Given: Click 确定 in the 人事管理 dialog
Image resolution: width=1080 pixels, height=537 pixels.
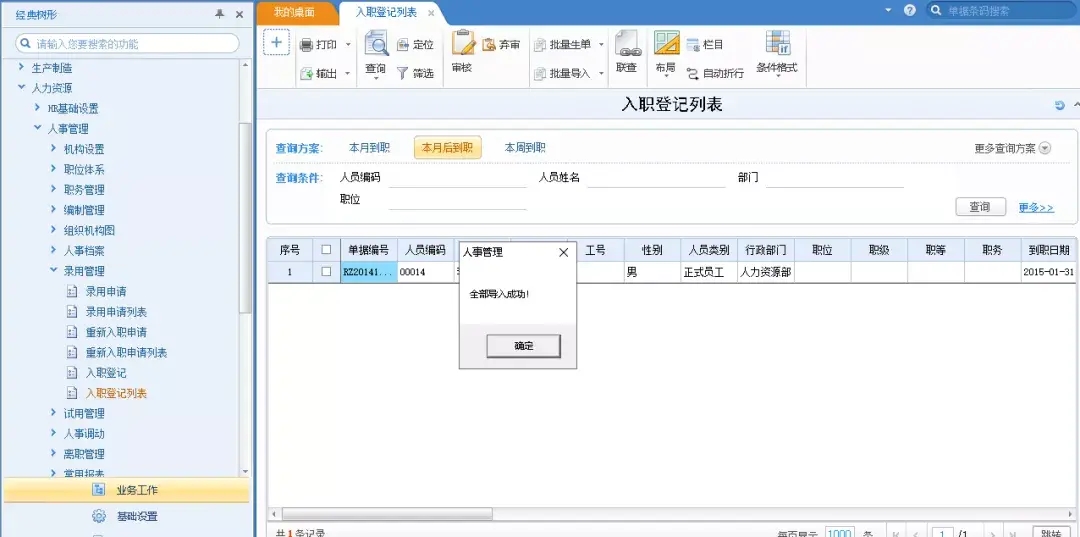Looking at the screenshot, I should click(x=523, y=346).
